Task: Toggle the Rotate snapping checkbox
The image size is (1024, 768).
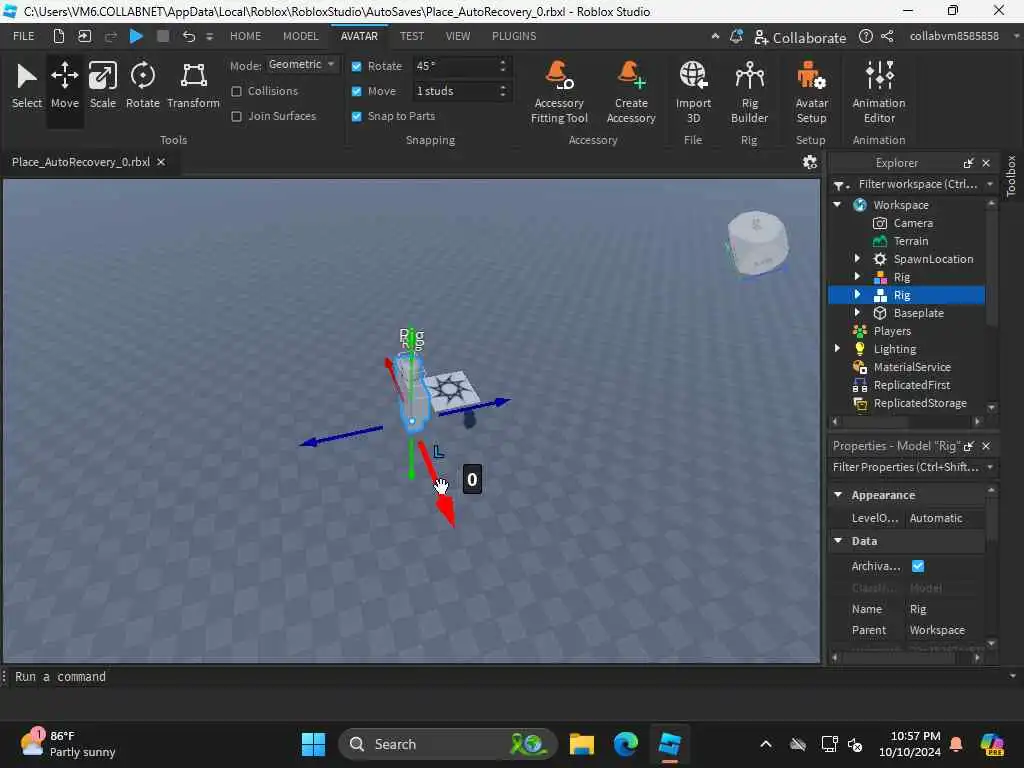Action: [x=357, y=66]
